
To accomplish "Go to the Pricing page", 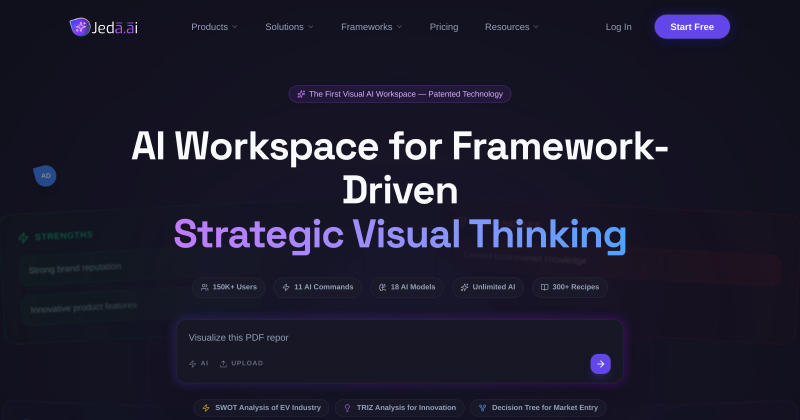I will click(x=444, y=27).
